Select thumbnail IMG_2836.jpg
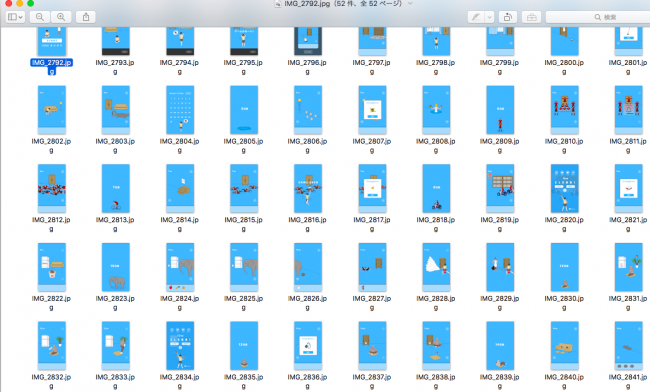The height and width of the screenshot is (392, 650). [308, 346]
